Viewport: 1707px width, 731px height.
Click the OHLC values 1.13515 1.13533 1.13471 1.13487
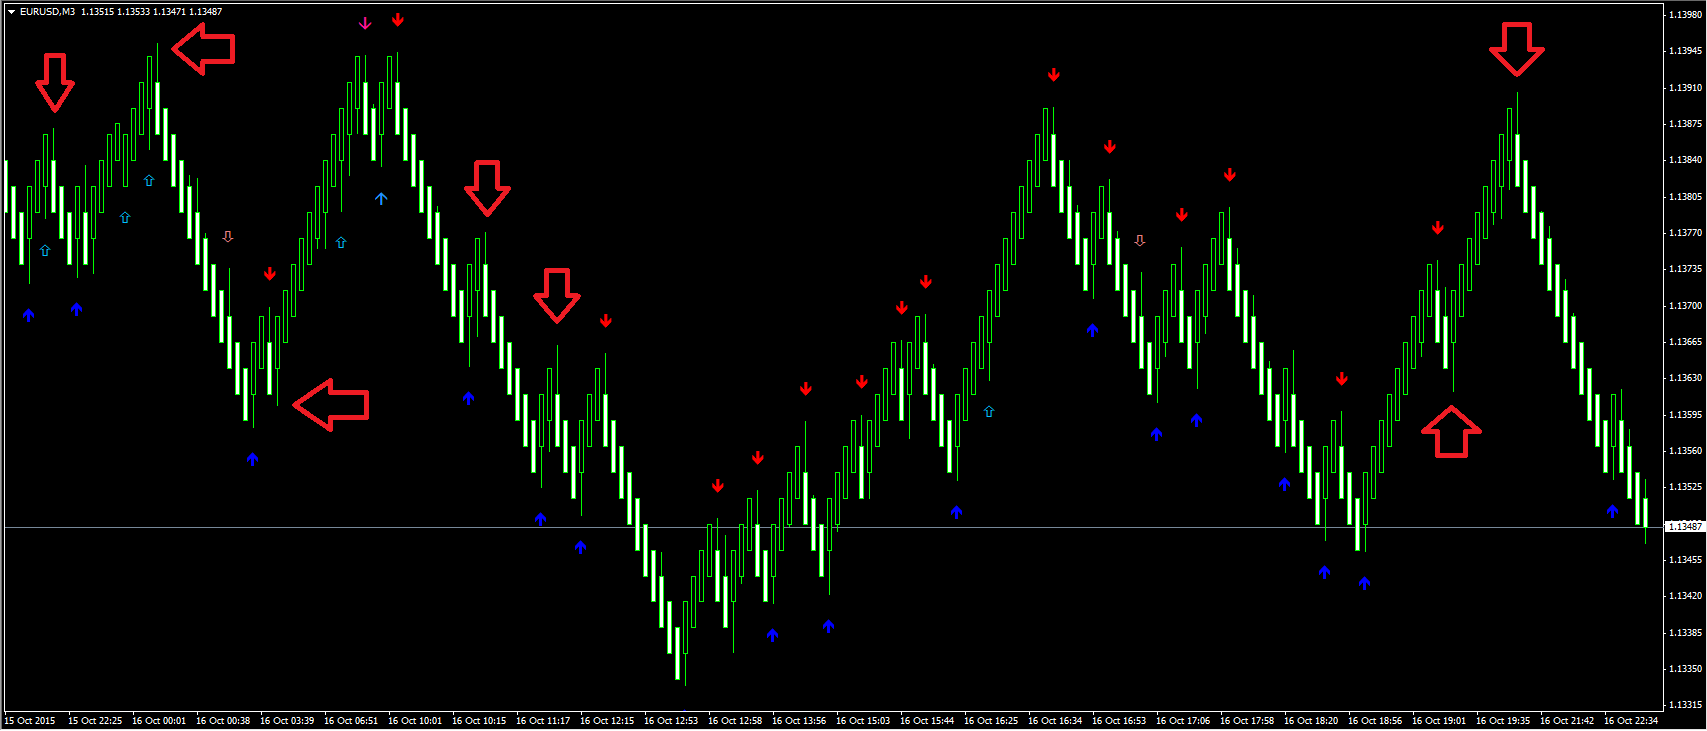pyautogui.click(x=152, y=12)
